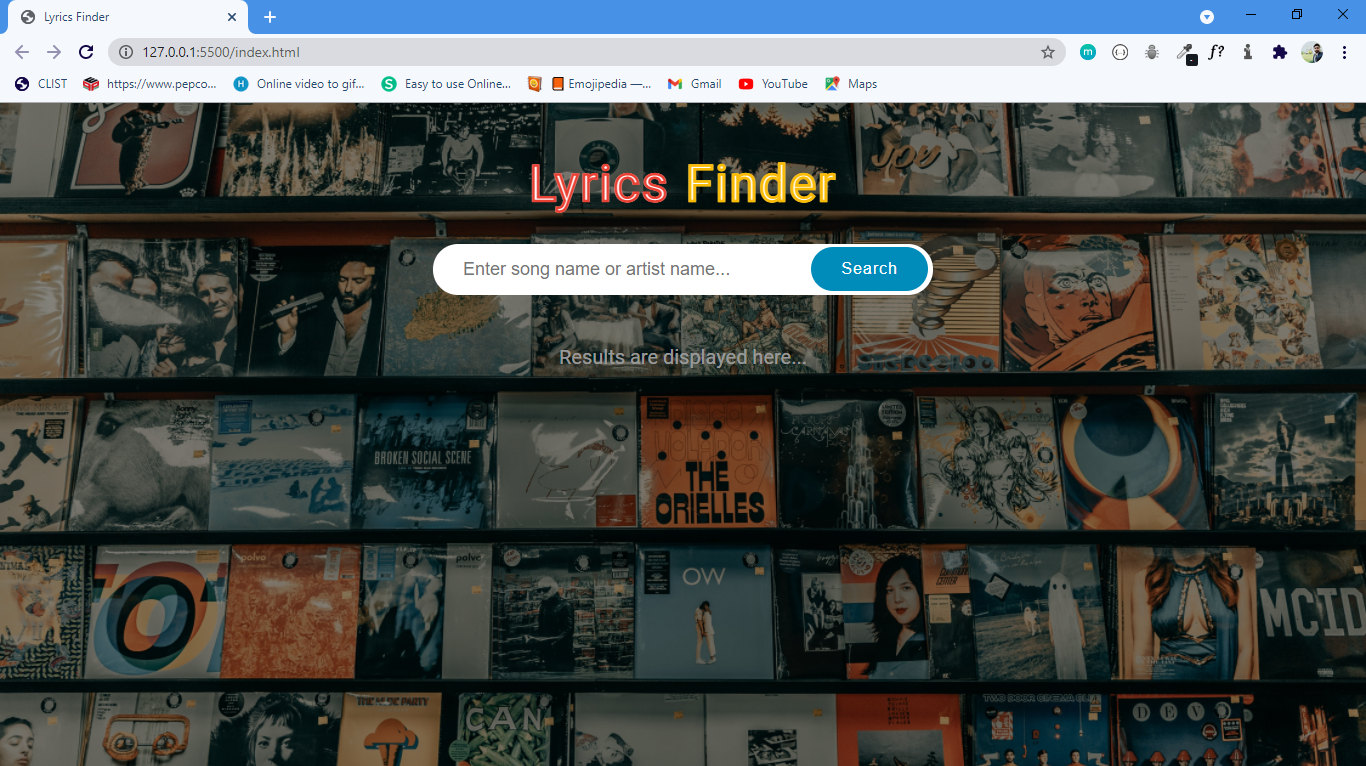Reload the current page
Image resolution: width=1366 pixels, height=766 pixels.
point(86,52)
